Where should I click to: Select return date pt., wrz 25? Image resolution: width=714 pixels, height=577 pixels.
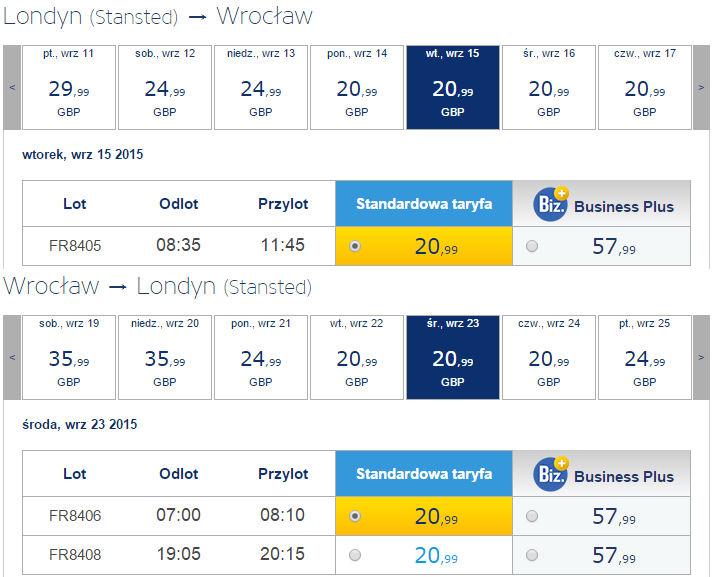[x=645, y=357]
